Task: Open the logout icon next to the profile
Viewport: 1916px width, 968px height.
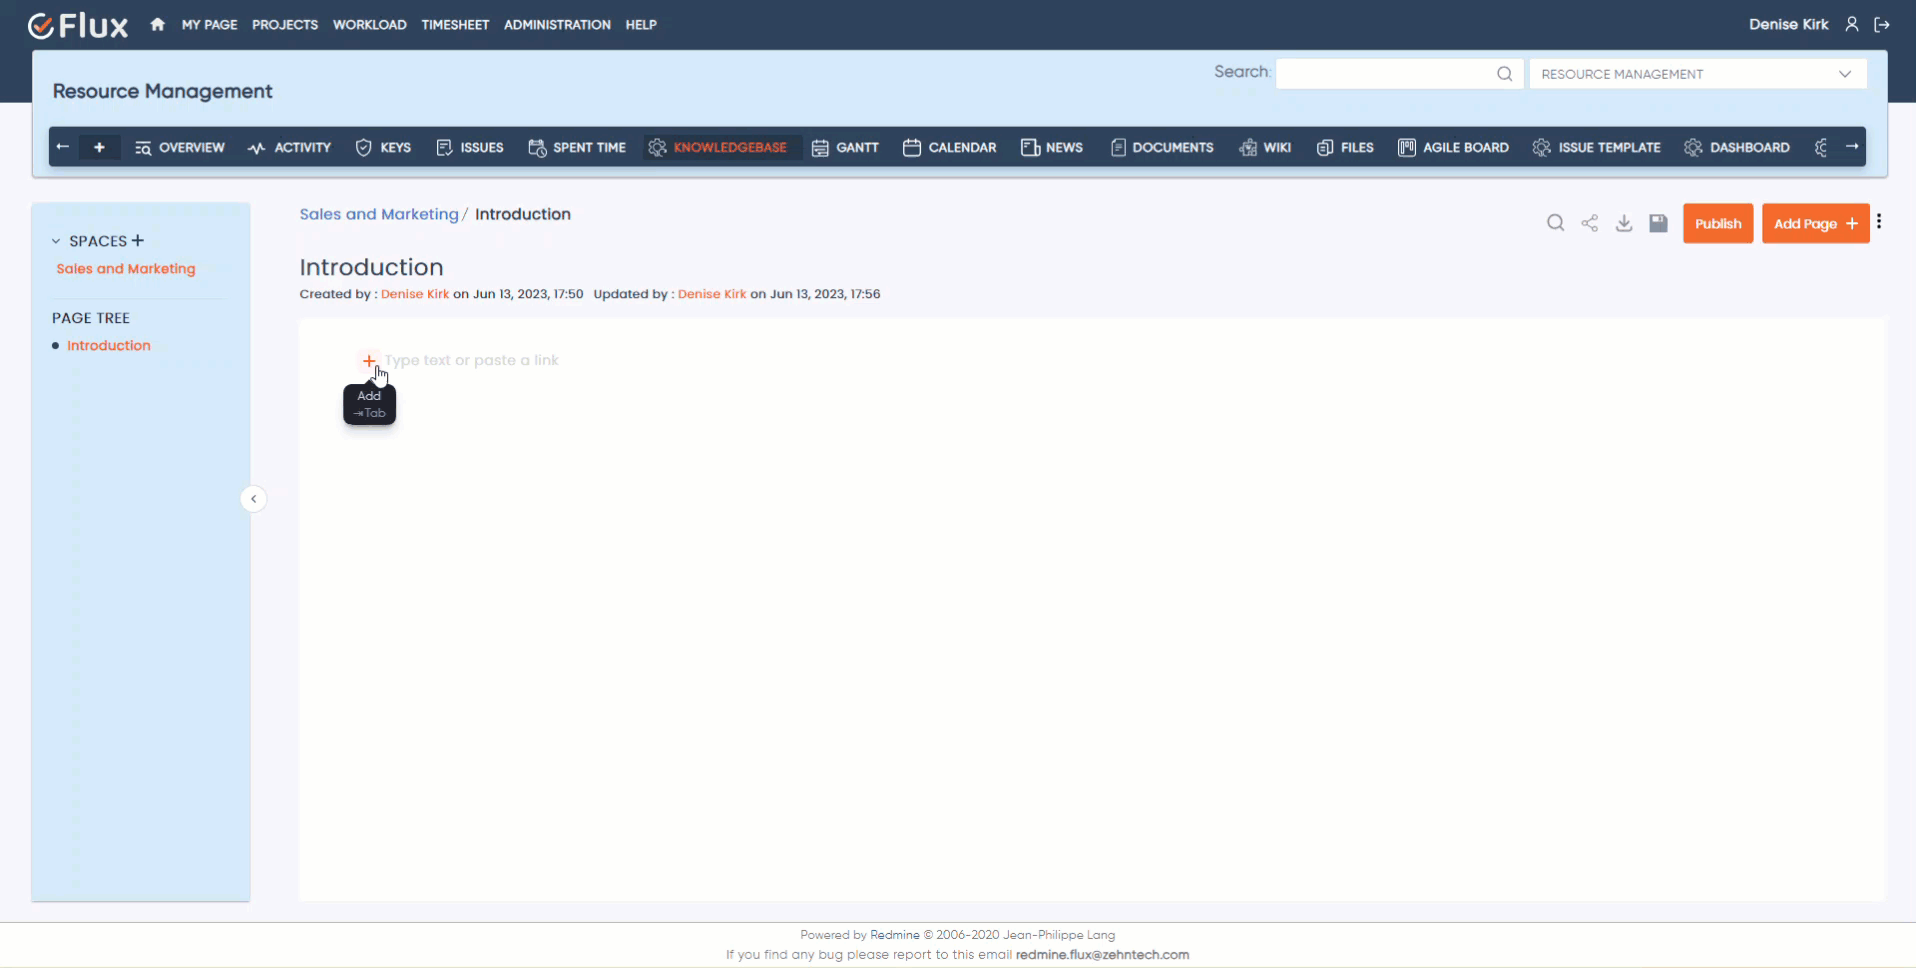Action: 1883,24
